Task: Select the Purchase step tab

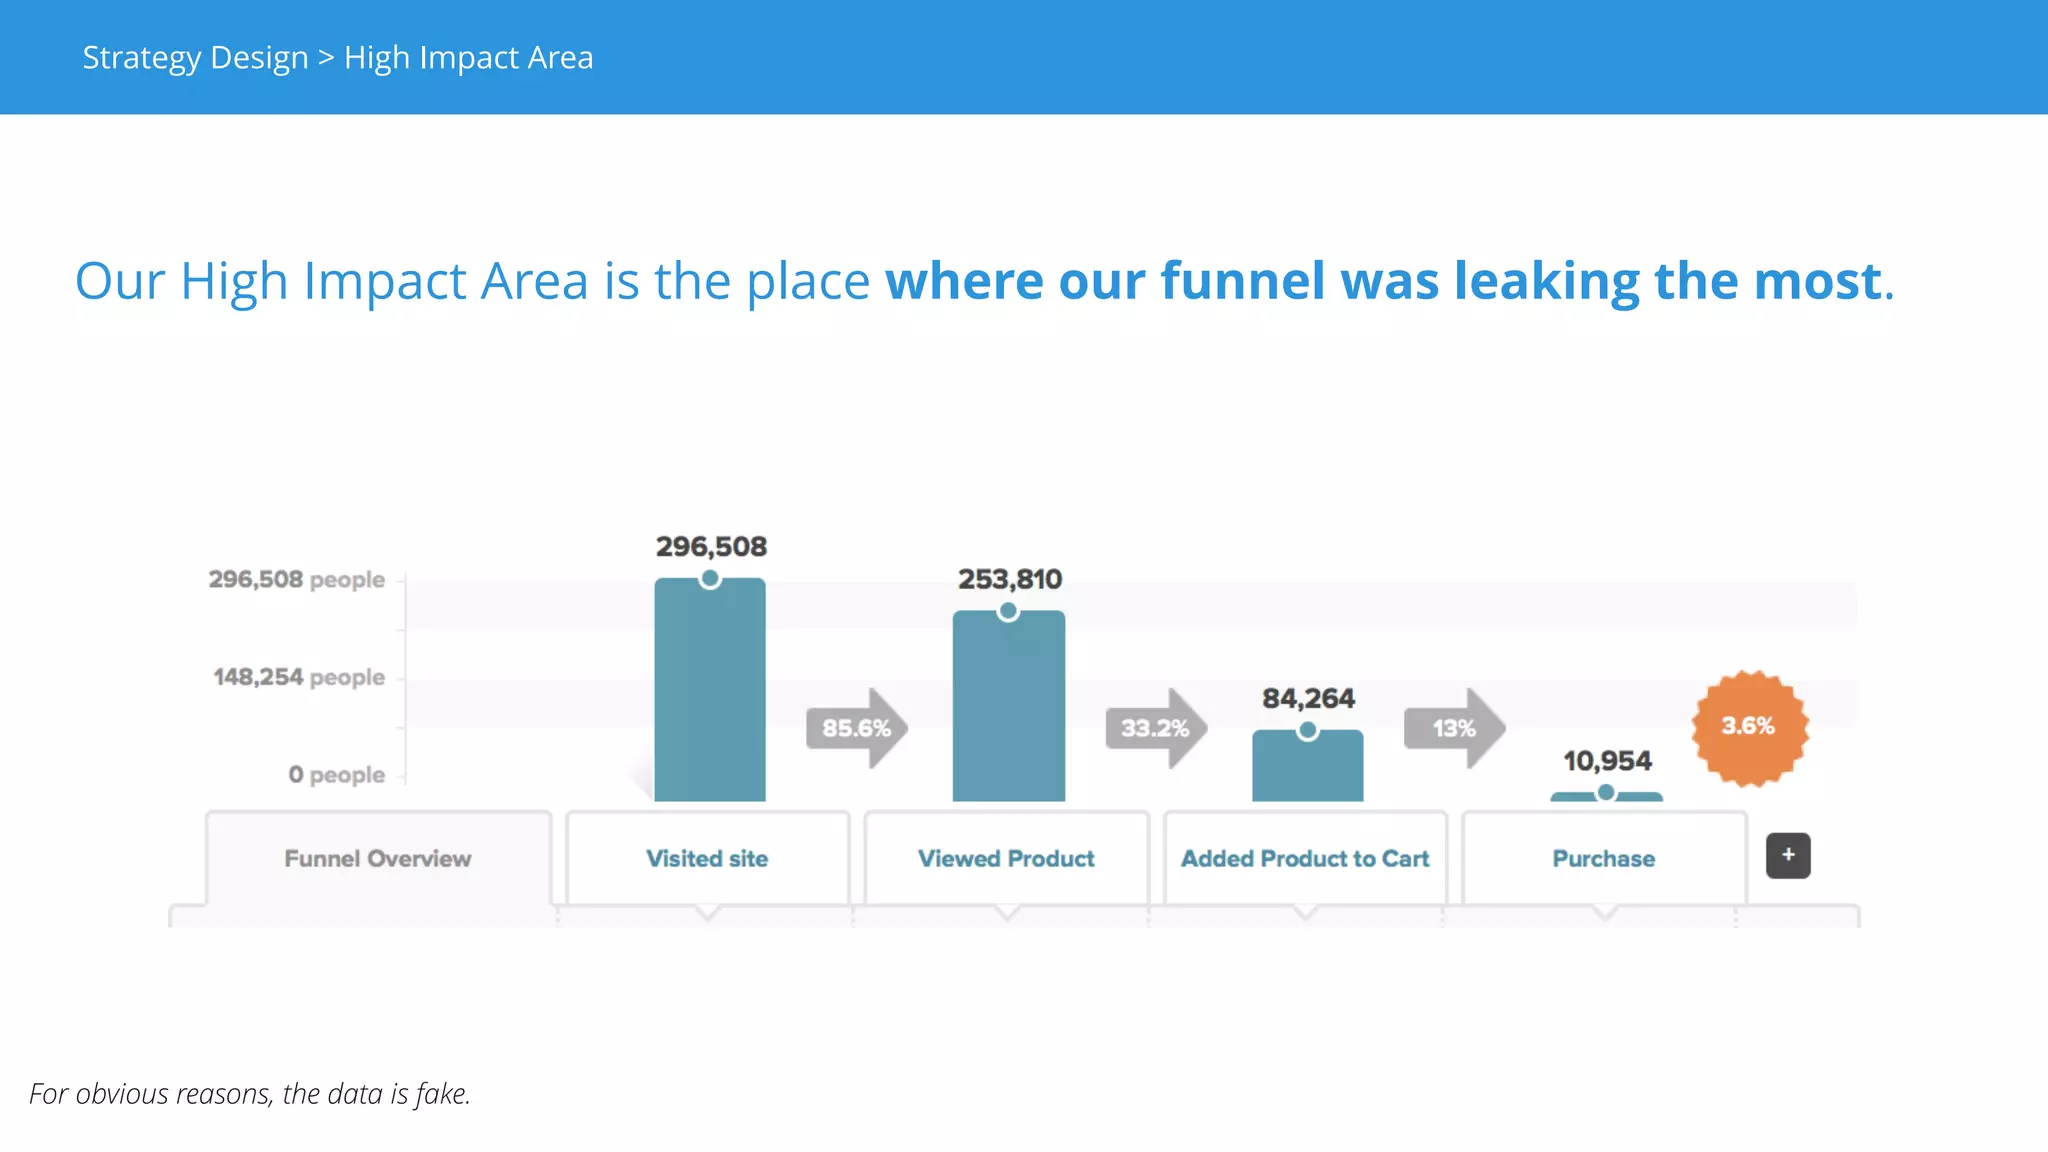Action: pos(1603,859)
